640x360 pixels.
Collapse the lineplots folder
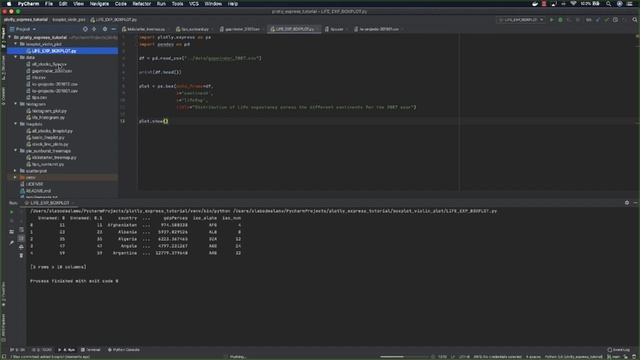pyautogui.click(x=16, y=124)
